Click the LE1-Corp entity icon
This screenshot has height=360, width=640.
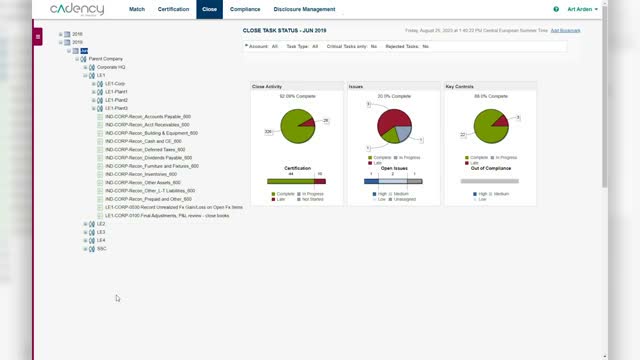click(100, 84)
